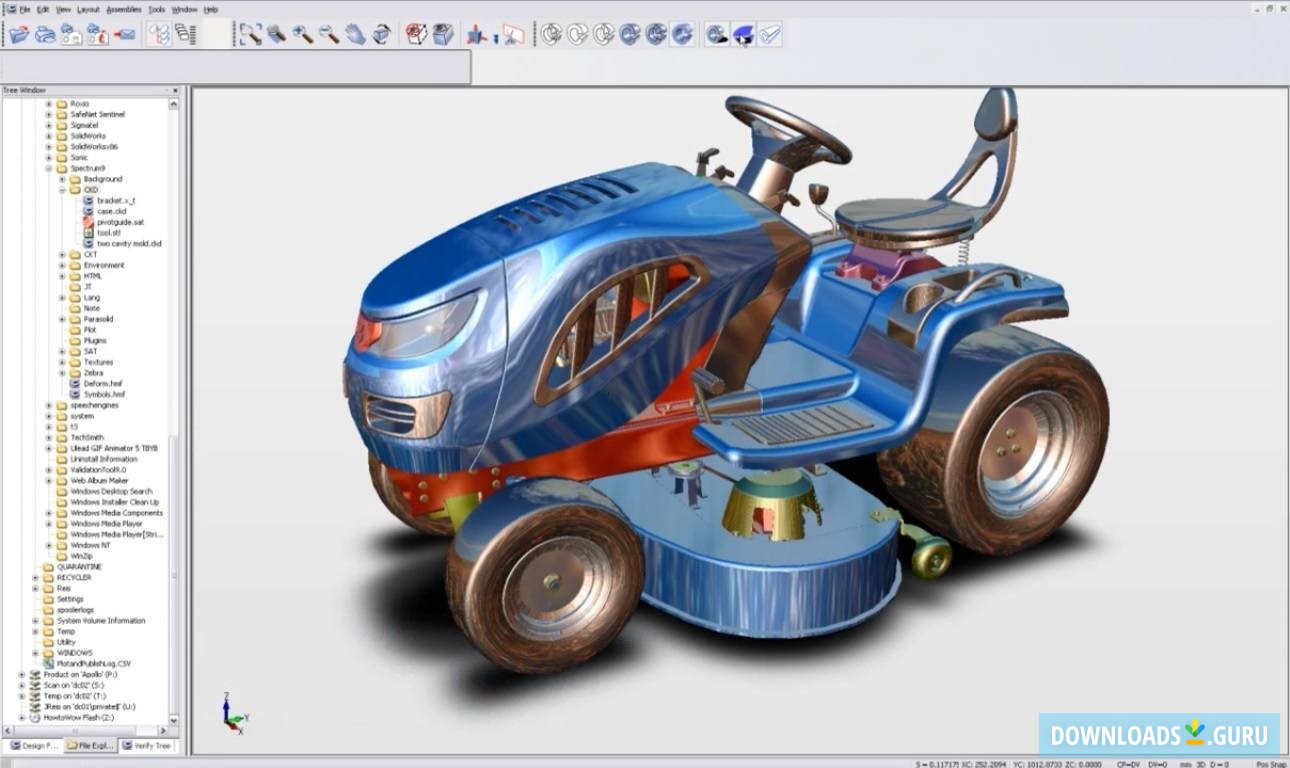Select the Symbols.hmf file
The width and height of the screenshot is (1290, 768).
[x=103, y=394]
